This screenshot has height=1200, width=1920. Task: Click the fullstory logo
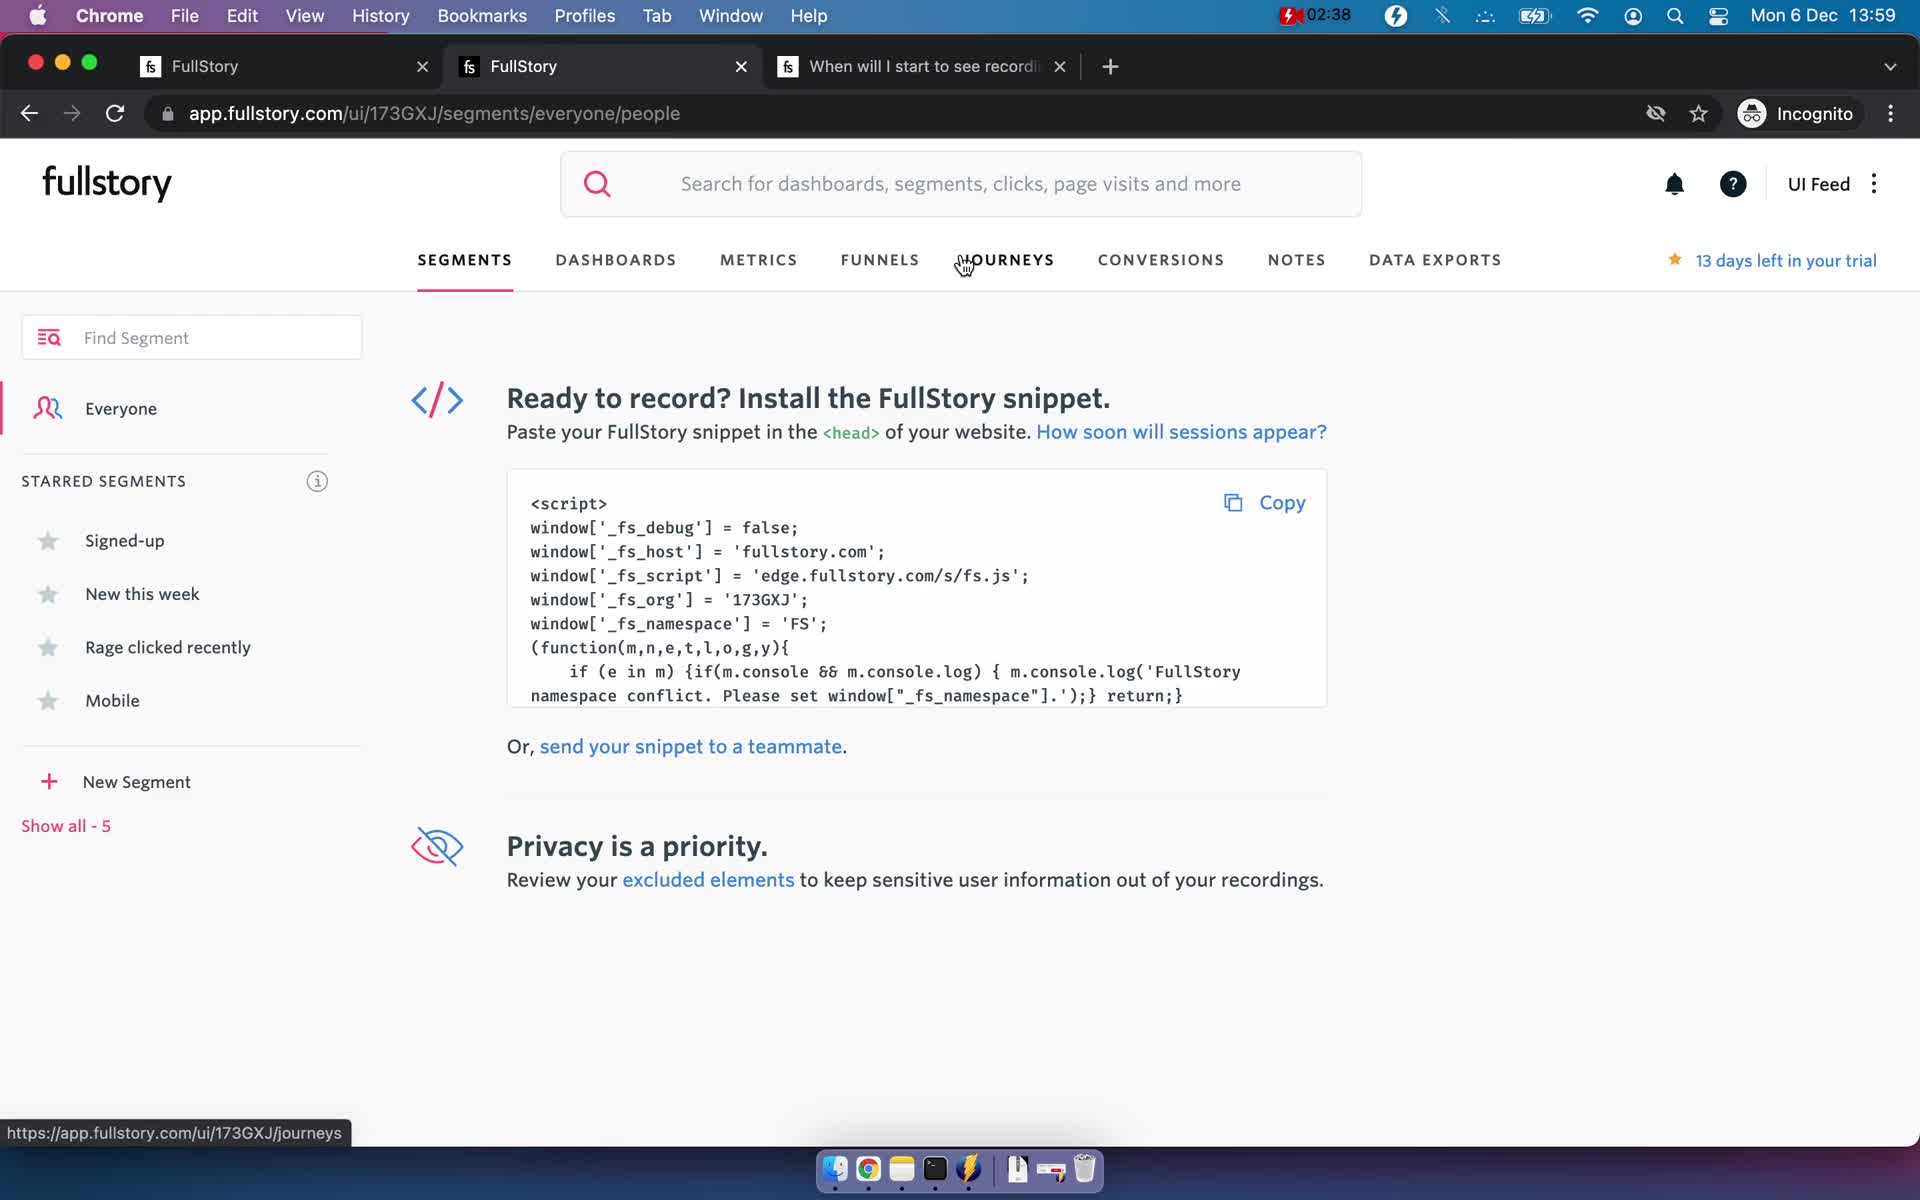107,183
